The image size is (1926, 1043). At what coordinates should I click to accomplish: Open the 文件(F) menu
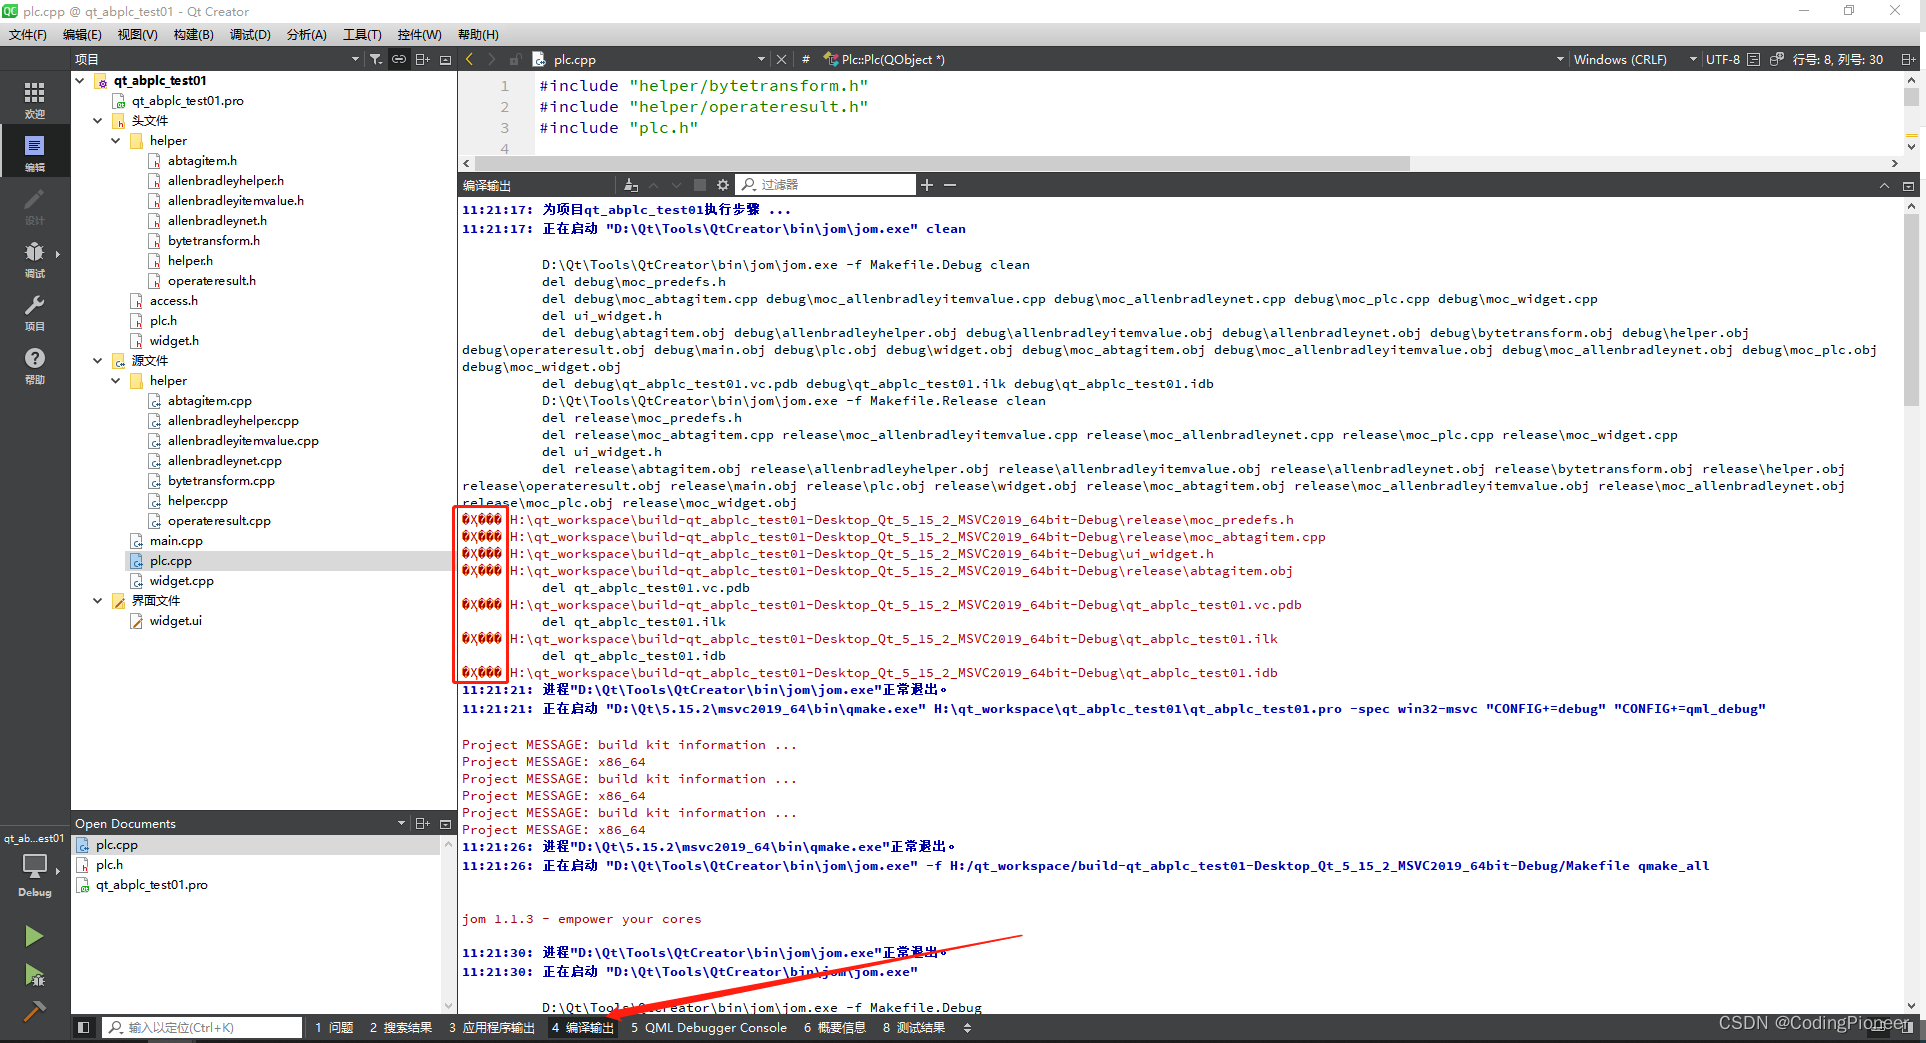(28, 35)
